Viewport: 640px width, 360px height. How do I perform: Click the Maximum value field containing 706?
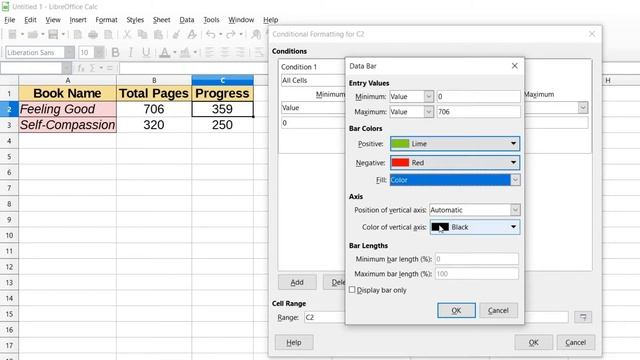(x=478, y=111)
